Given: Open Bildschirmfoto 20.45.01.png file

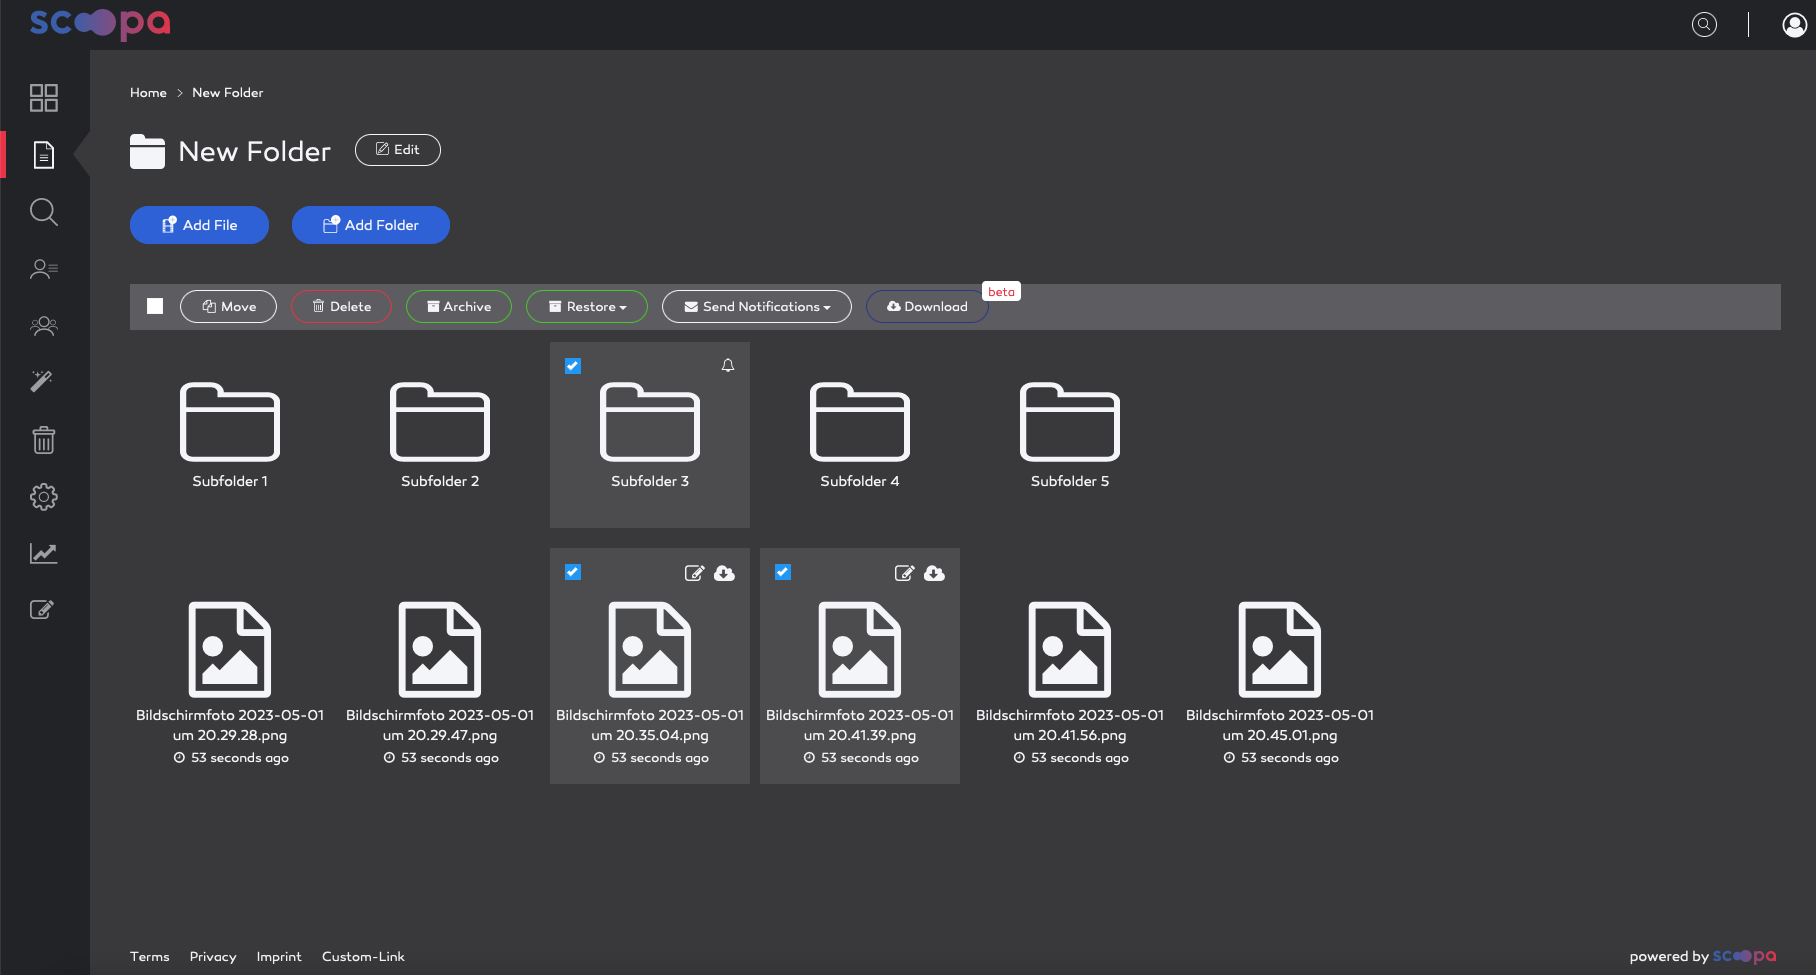Looking at the screenshot, I should [1280, 666].
